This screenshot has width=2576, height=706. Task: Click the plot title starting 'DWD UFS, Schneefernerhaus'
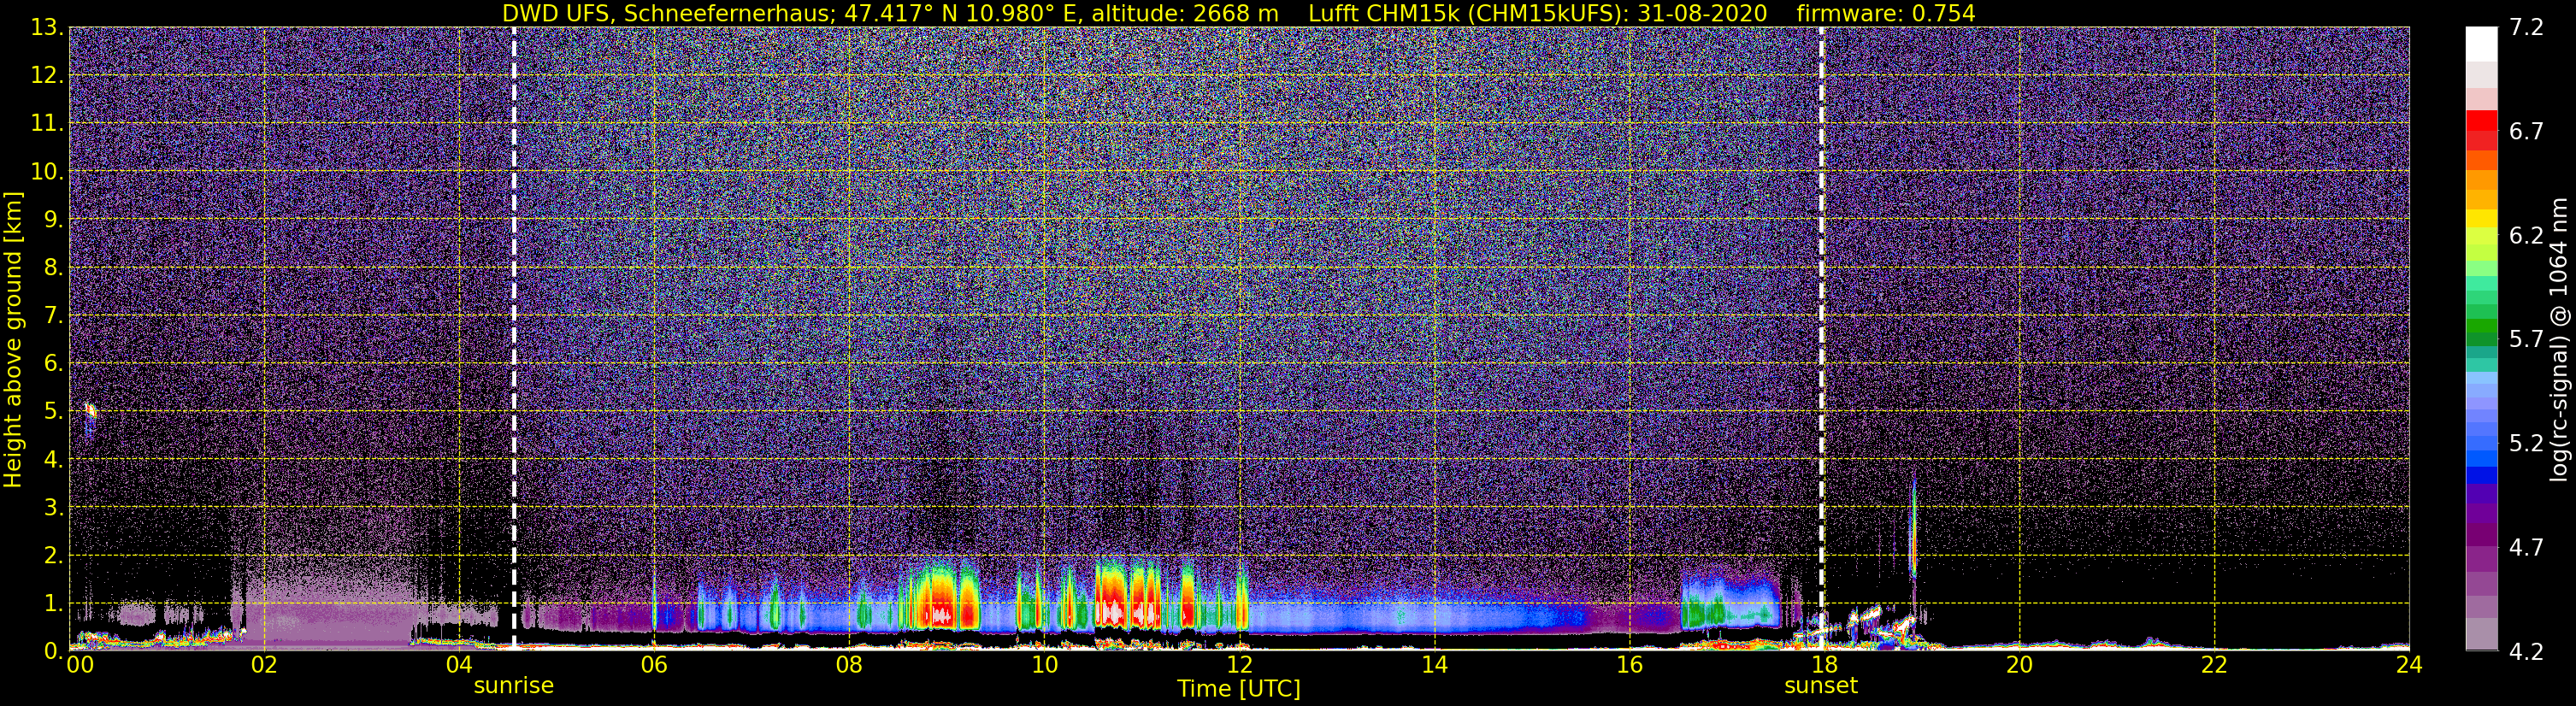(x=1238, y=13)
